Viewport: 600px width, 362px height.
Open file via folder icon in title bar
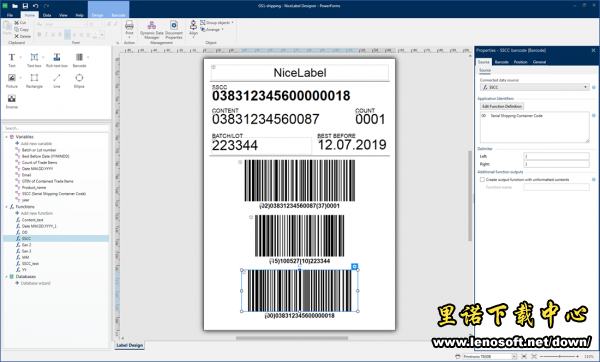[15, 6]
